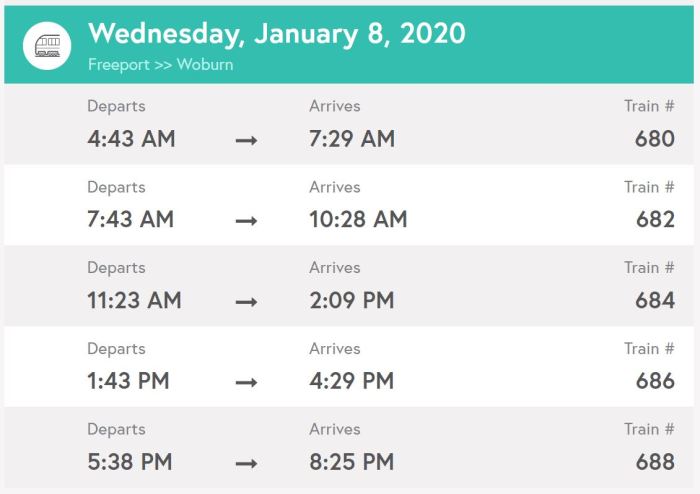Screen dimensions: 700x494
Task: Pick train number 684
Action: tap(655, 301)
